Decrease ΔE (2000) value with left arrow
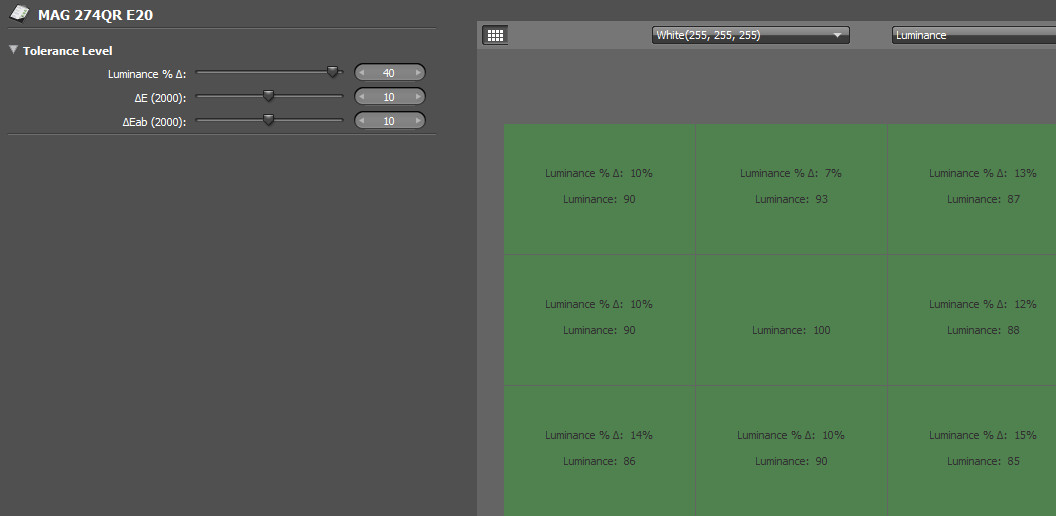 click(x=362, y=97)
